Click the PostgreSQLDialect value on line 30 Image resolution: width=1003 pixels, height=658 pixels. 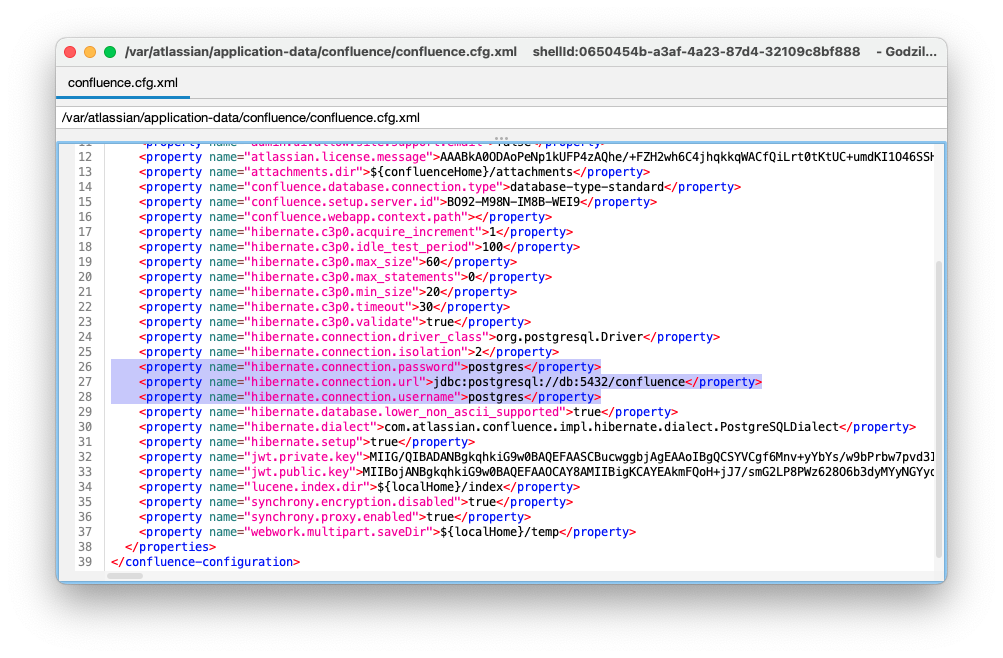pos(611,427)
